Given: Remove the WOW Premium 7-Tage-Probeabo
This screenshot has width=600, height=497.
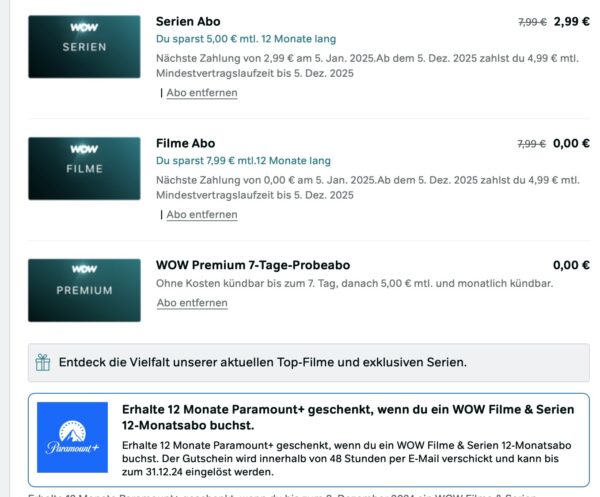Looking at the screenshot, I should pyautogui.click(x=192, y=303).
